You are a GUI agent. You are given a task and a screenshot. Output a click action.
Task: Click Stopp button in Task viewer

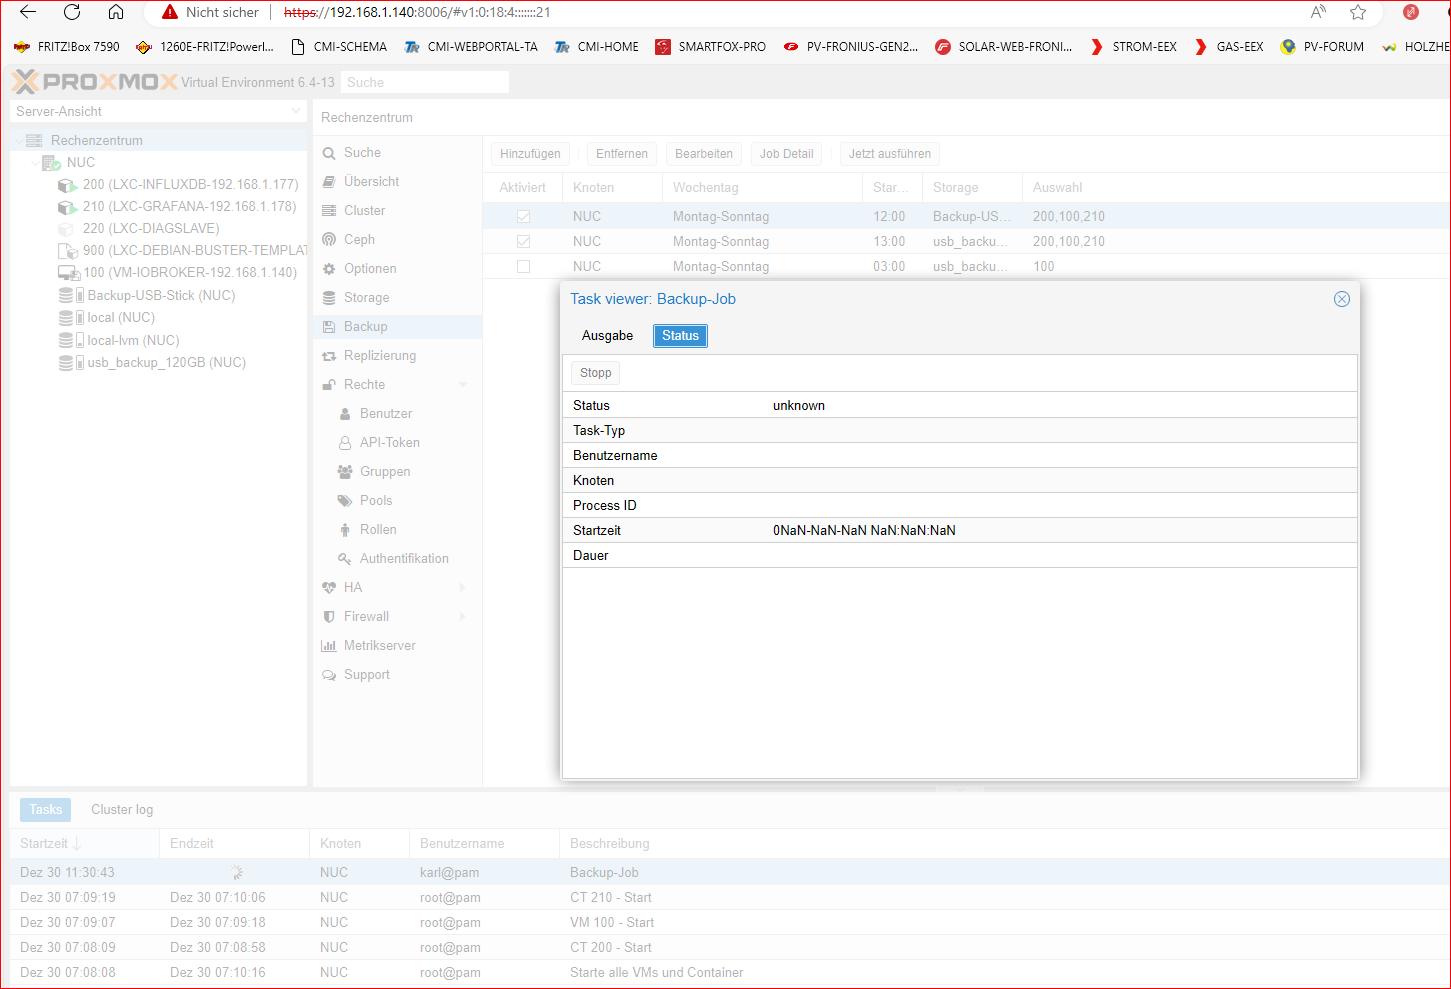[596, 372]
